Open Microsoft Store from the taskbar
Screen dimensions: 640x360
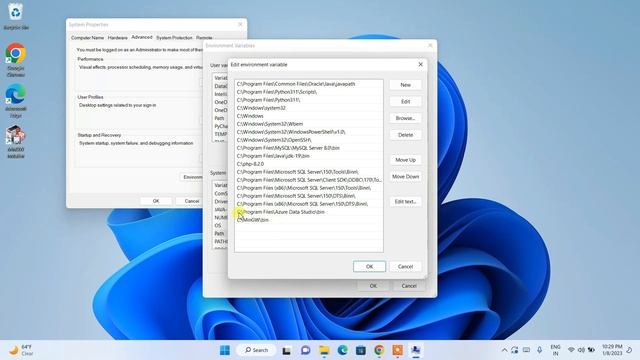tap(361, 350)
